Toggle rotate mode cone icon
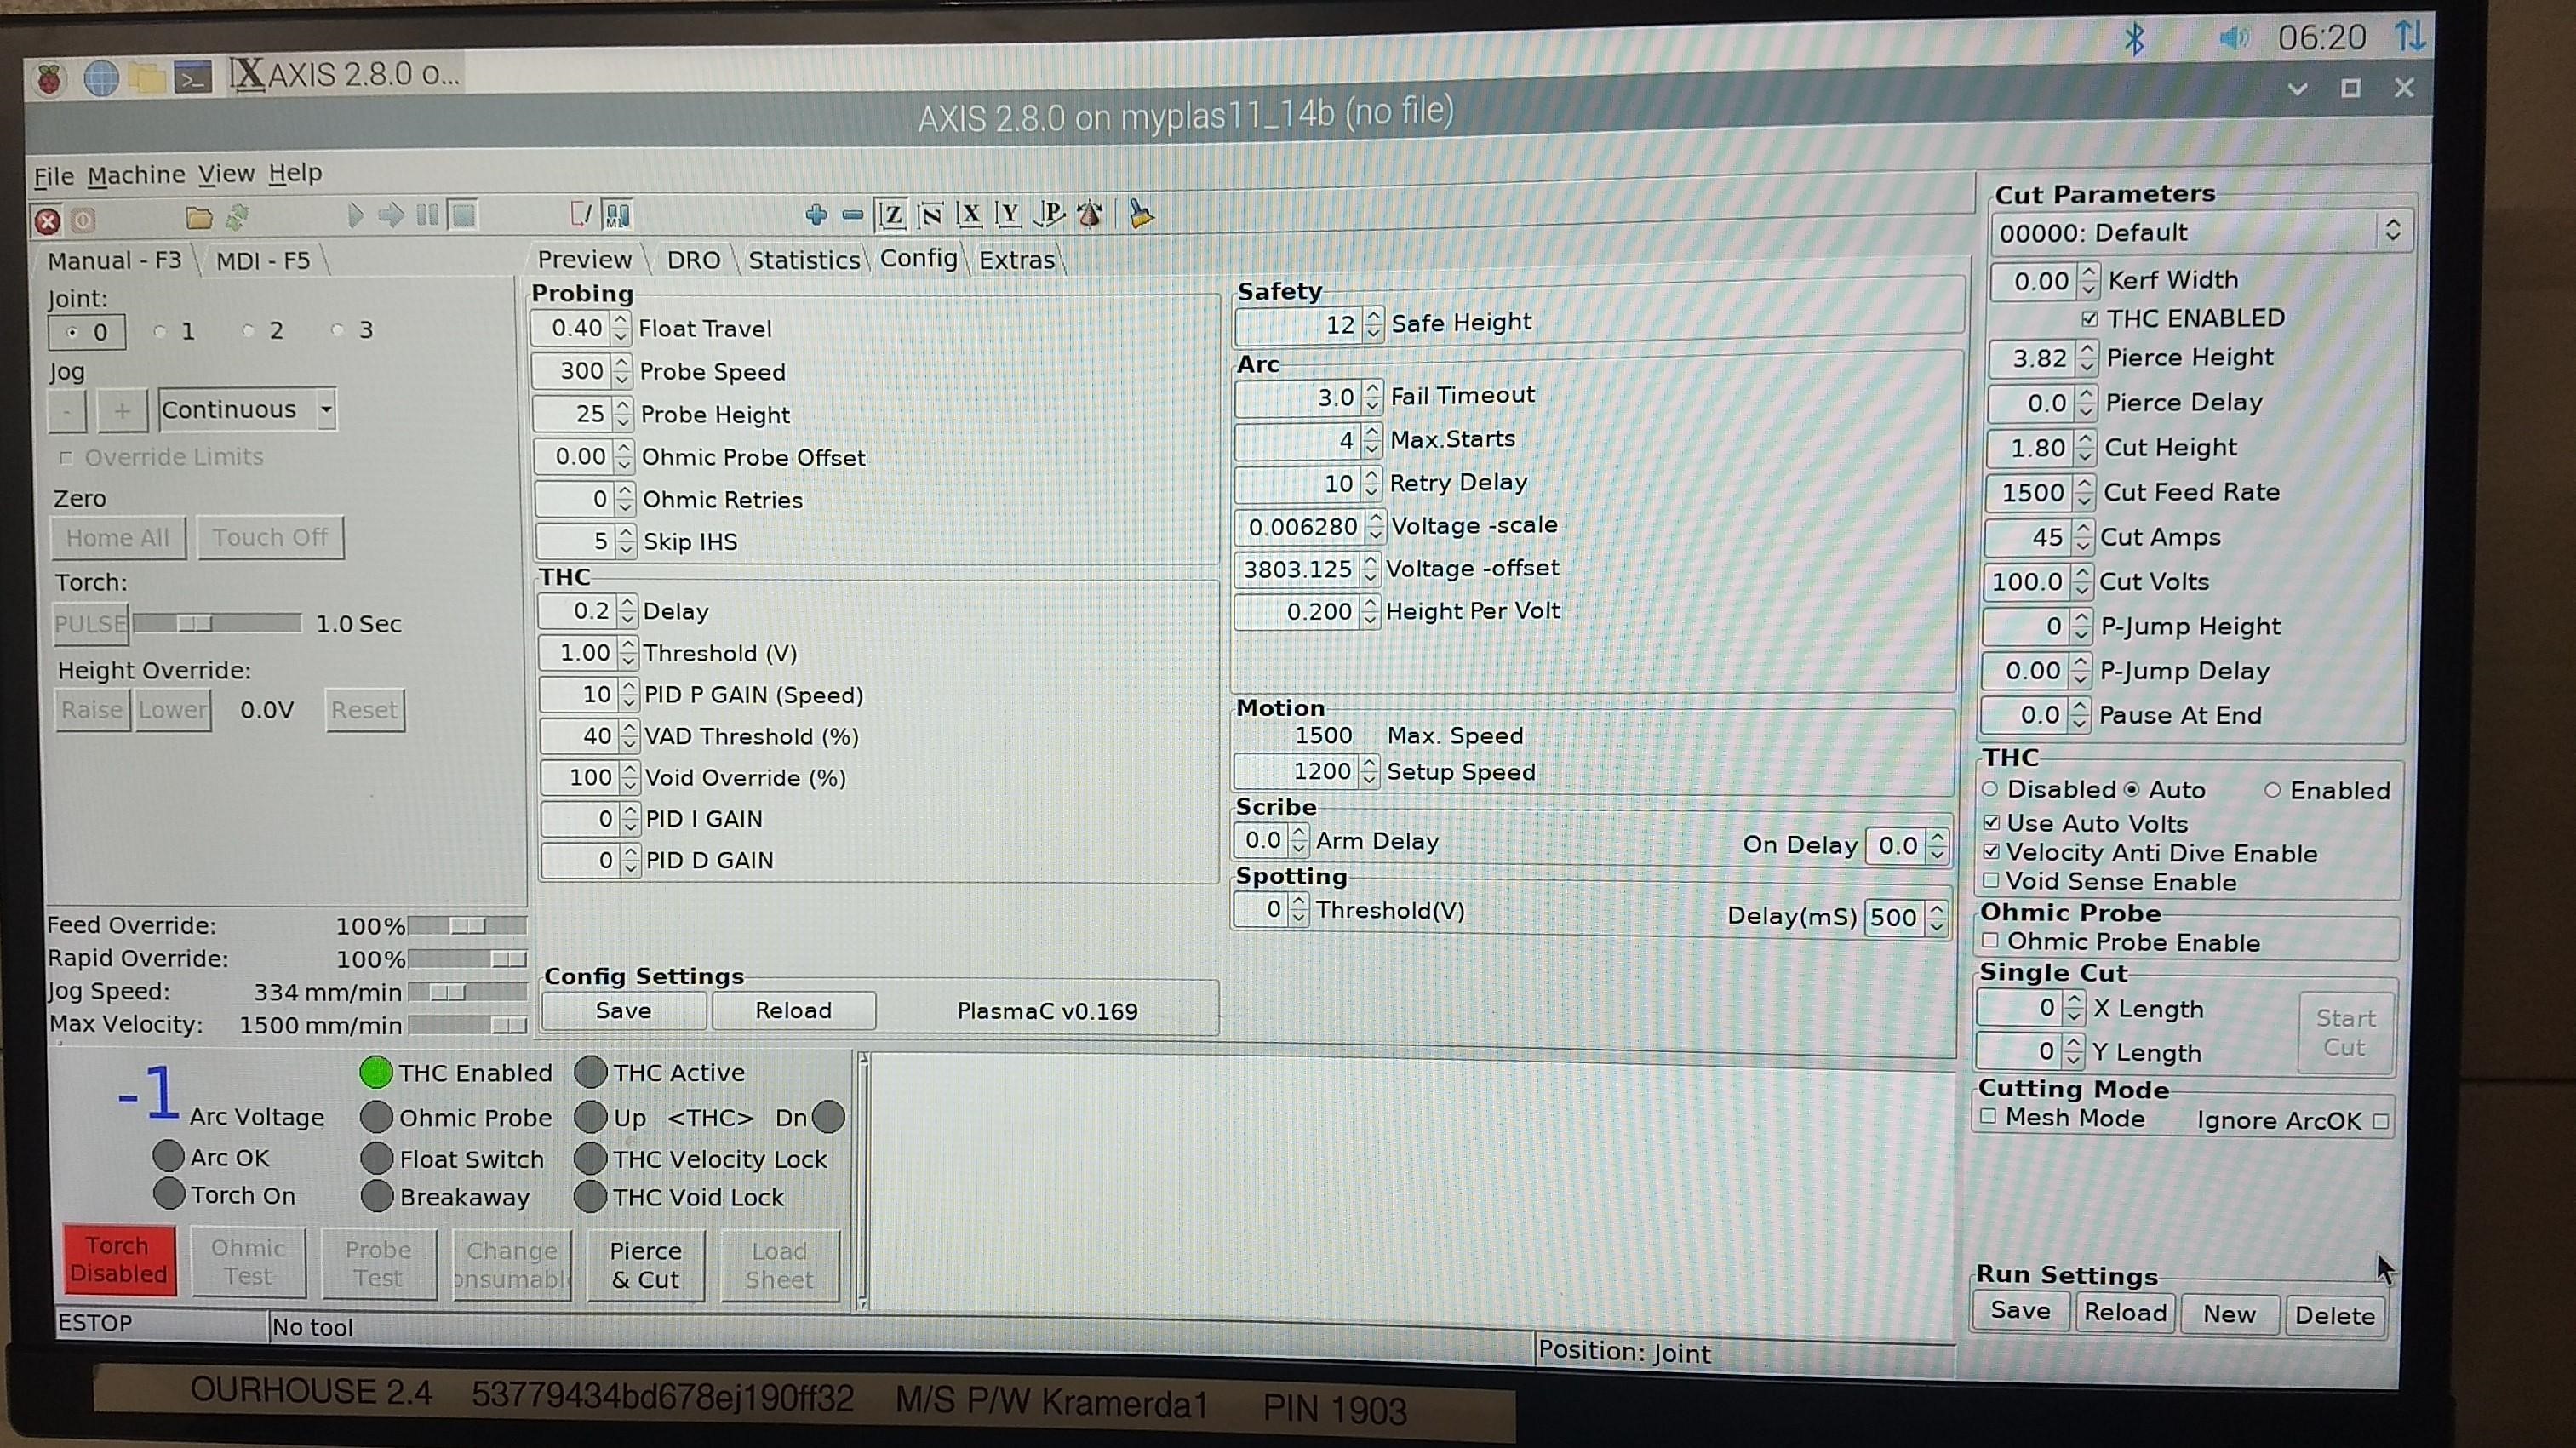This screenshot has height=1448, width=2576. (x=1090, y=214)
